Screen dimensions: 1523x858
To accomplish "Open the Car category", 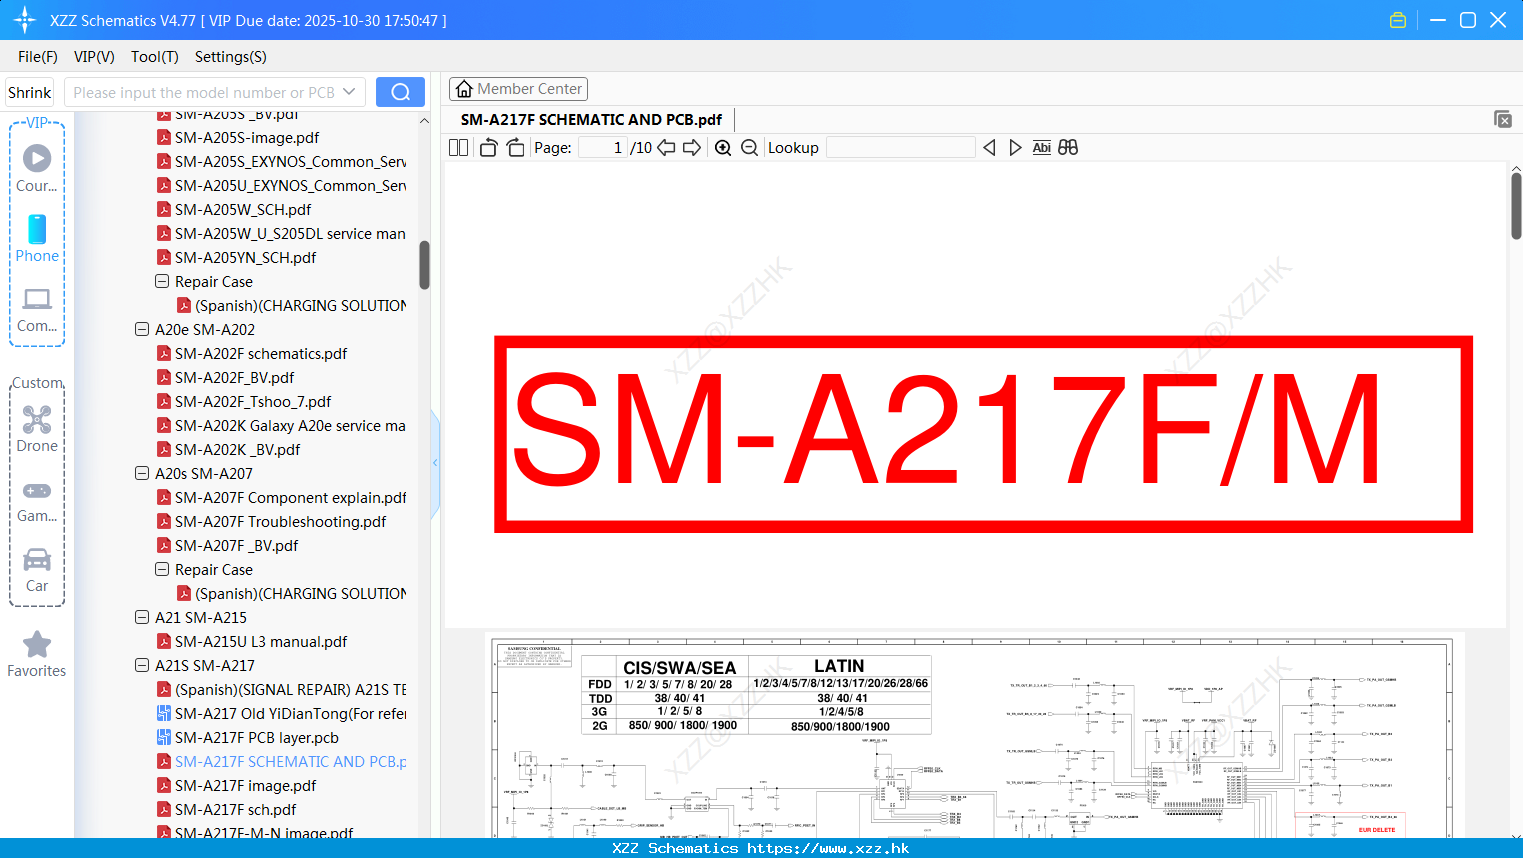I will [37, 571].
